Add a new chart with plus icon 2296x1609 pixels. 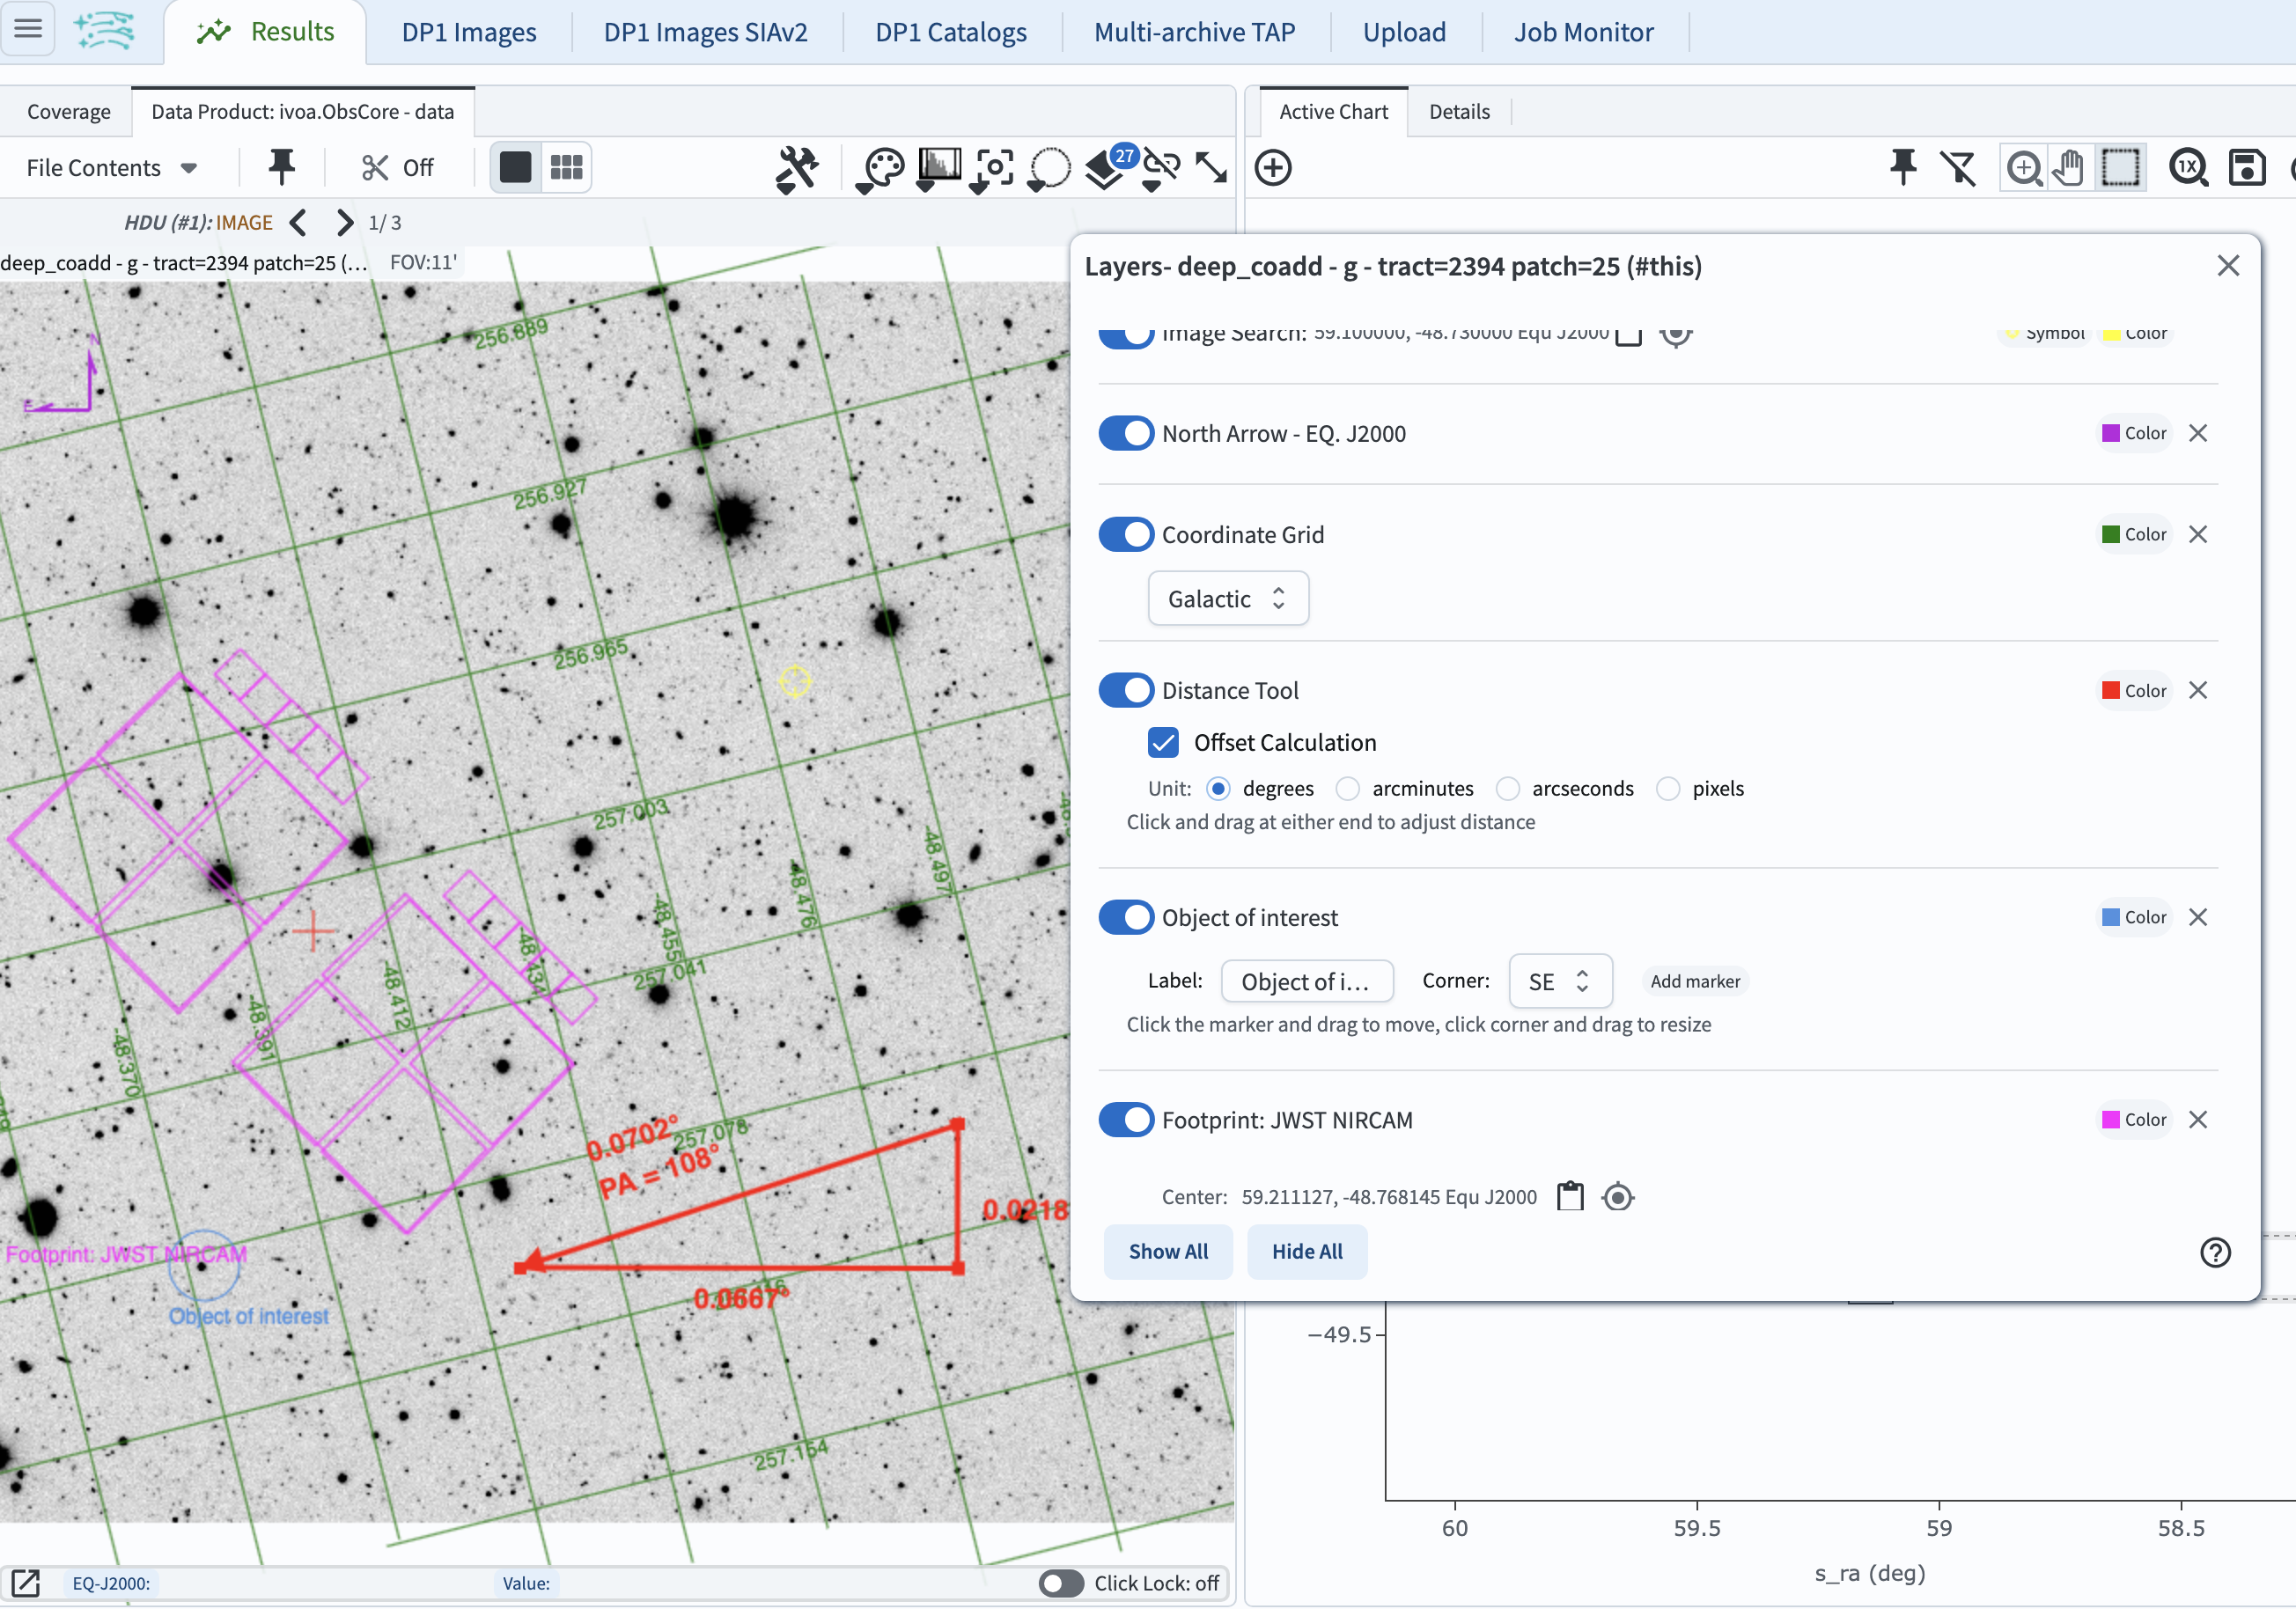[1273, 167]
